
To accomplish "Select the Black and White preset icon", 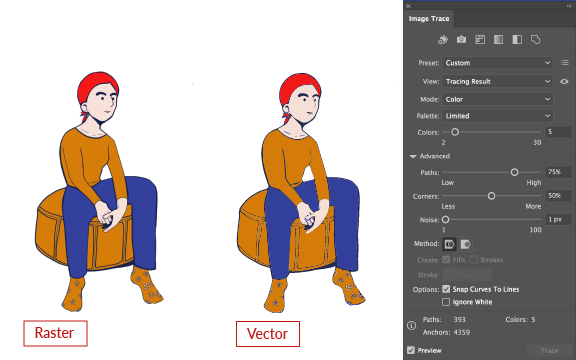I will (x=517, y=39).
